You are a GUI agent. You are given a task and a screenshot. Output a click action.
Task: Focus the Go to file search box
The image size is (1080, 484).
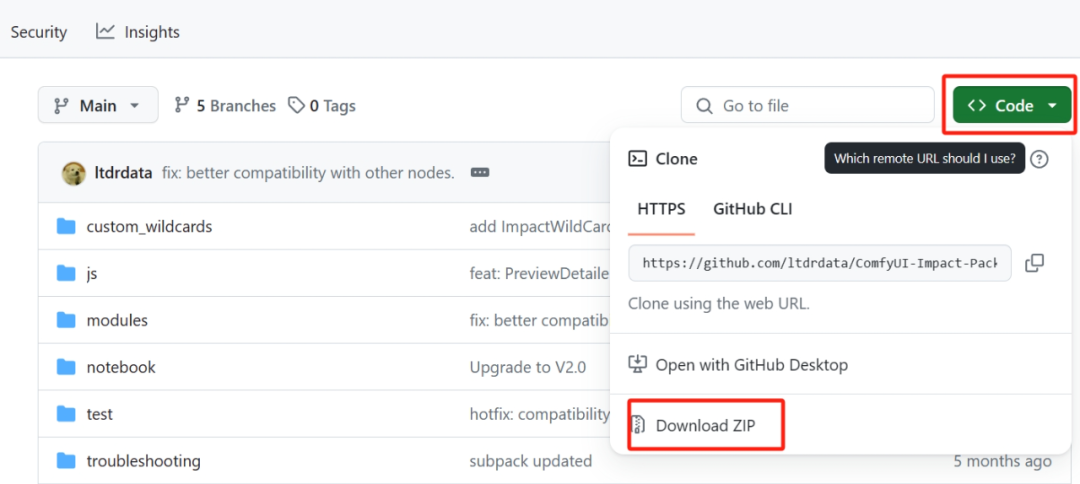coord(809,105)
